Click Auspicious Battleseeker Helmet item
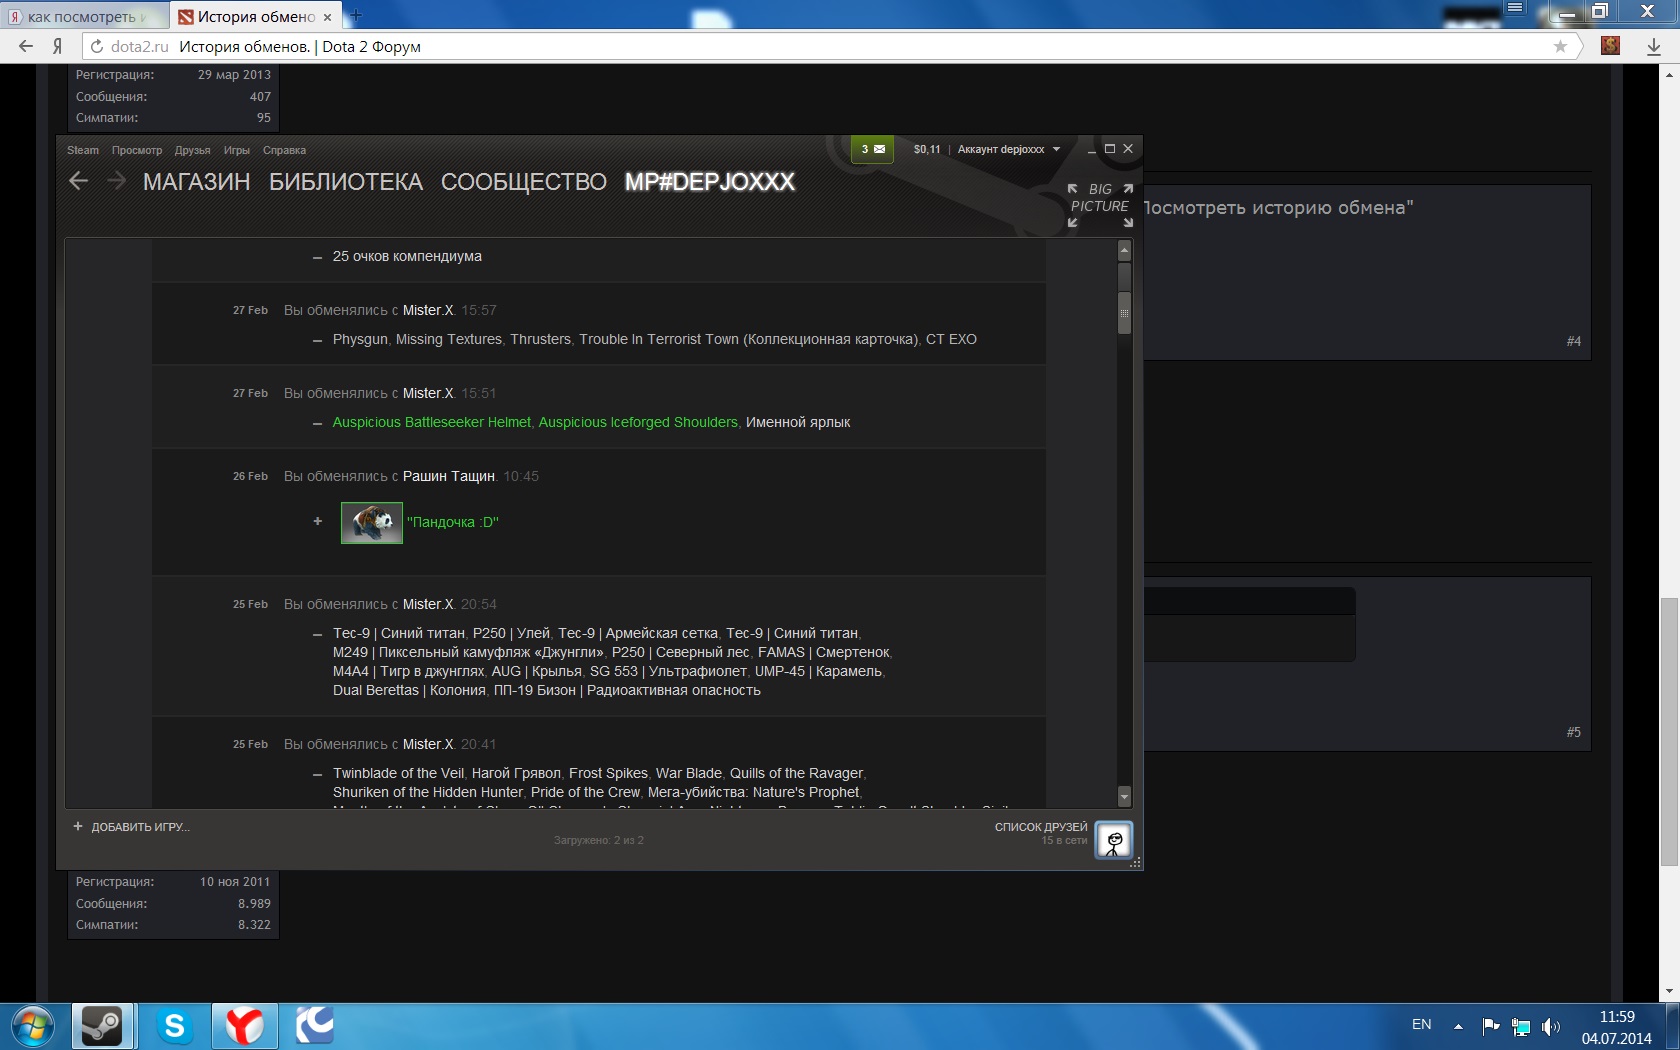Viewport: 1680px width, 1050px height. (432, 422)
